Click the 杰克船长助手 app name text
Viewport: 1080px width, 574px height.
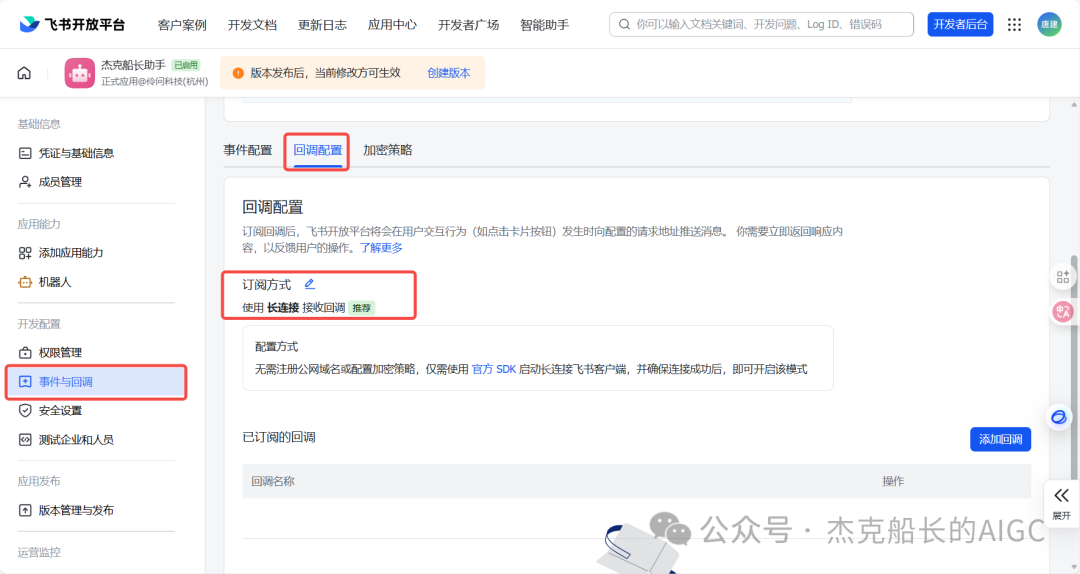tap(134, 65)
